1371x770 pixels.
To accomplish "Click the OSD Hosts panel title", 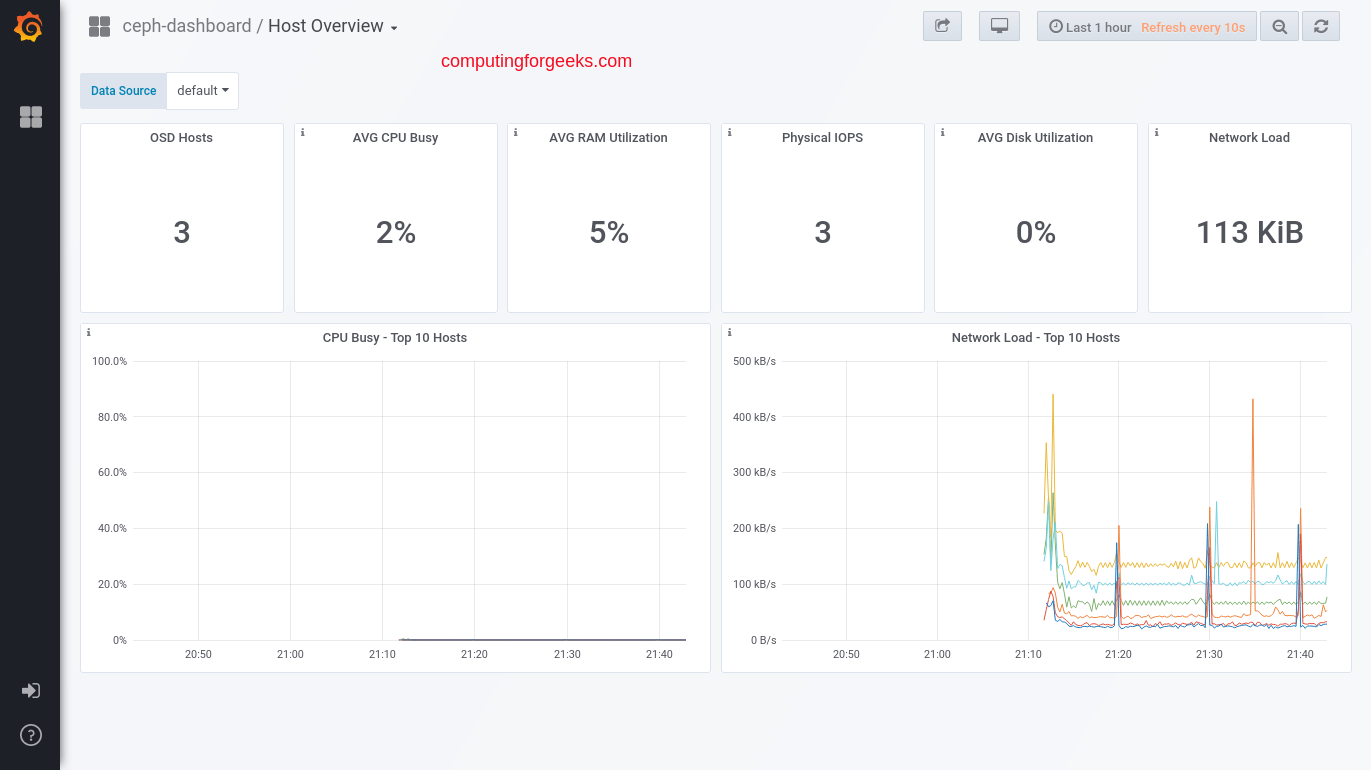I will click(x=181, y=138).
